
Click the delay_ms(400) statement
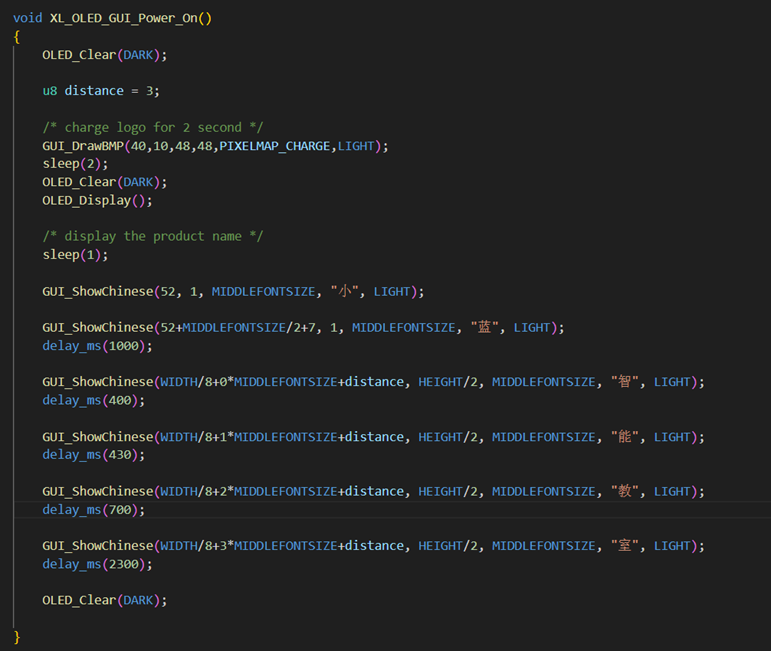tap(93, 400)
